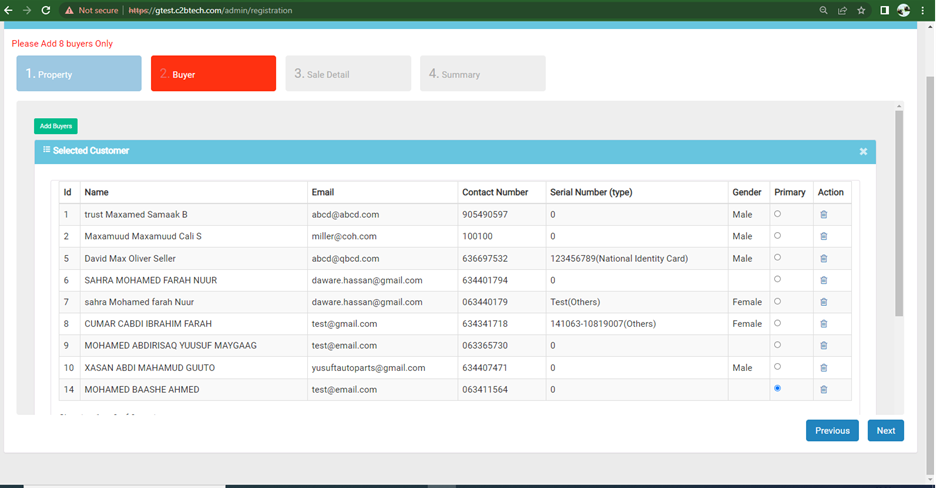The image size is (940, 488).
Task: Select serial 141063-10819007(Others)
Action: click(603, 324)
